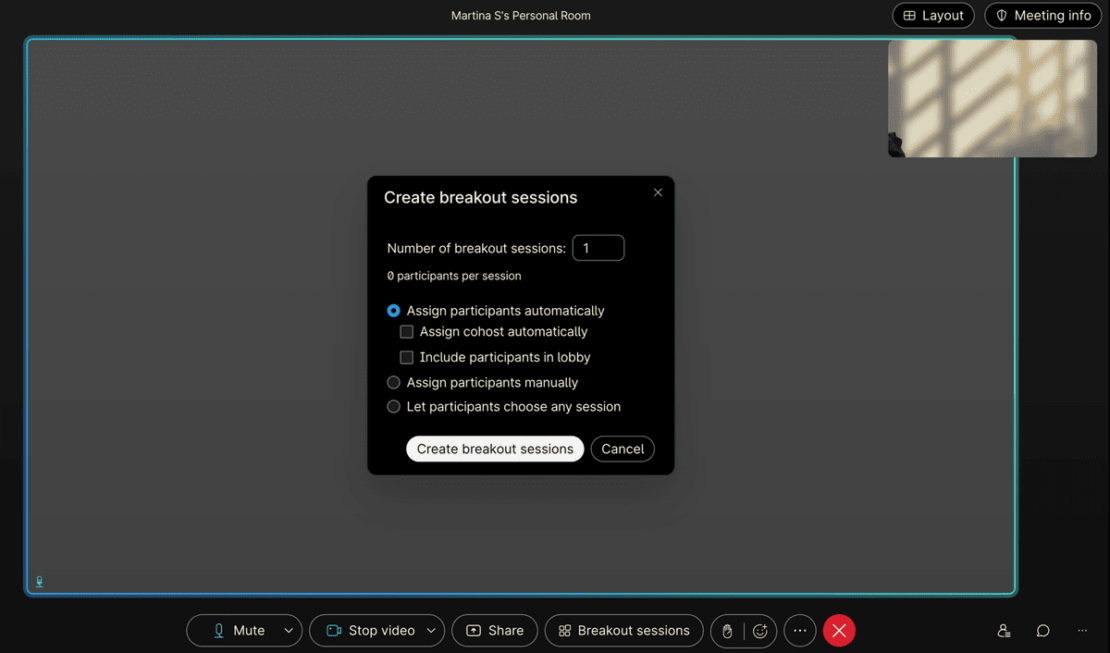View Meeting info
Viewport: 1110px width, 653px height.
point(1043,15)
